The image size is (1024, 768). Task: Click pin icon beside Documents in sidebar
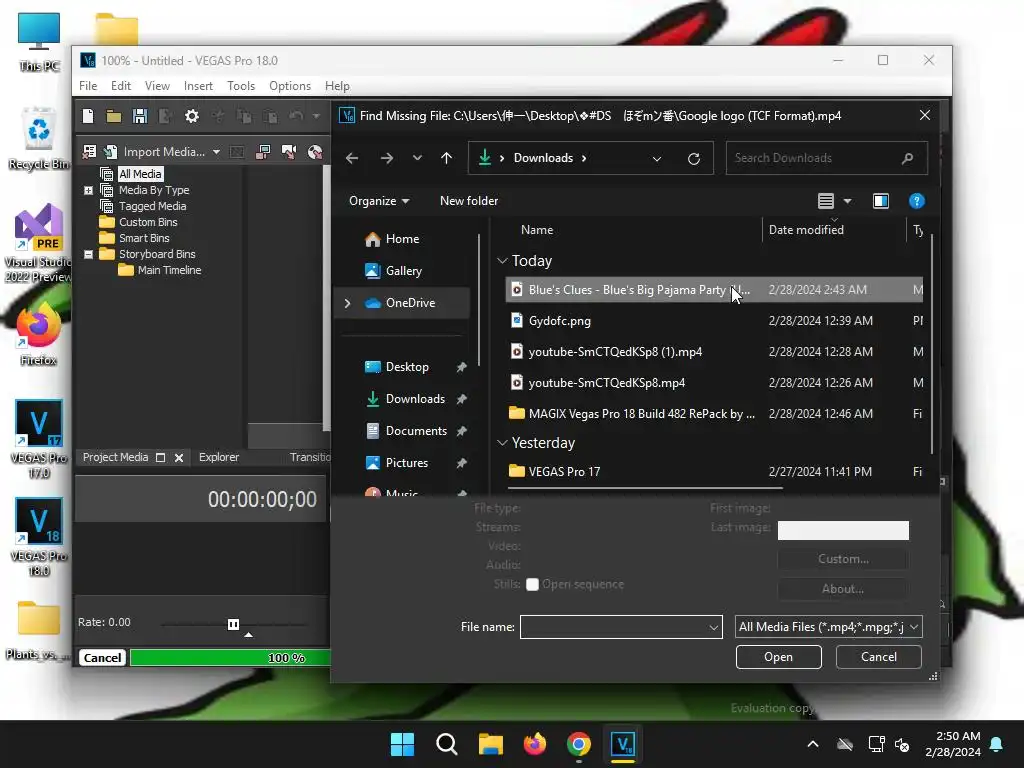pyautogui.click(x=461, y=431)
